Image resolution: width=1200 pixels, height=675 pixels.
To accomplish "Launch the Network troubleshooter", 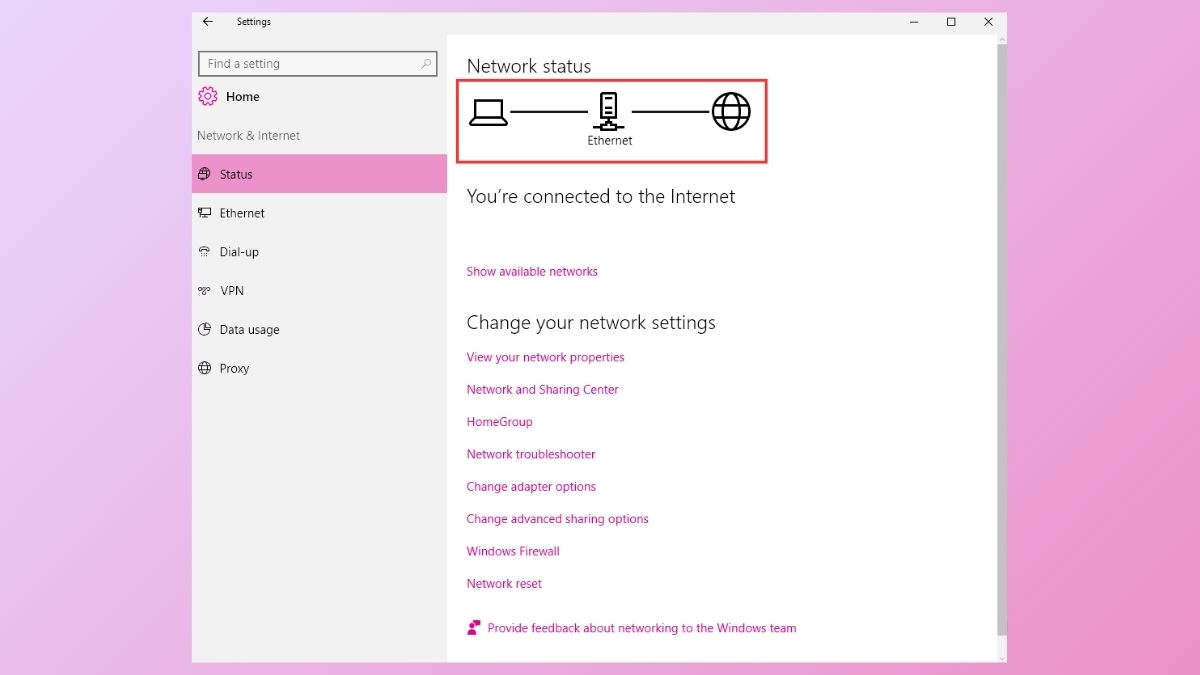I will (x=531, y=454).
